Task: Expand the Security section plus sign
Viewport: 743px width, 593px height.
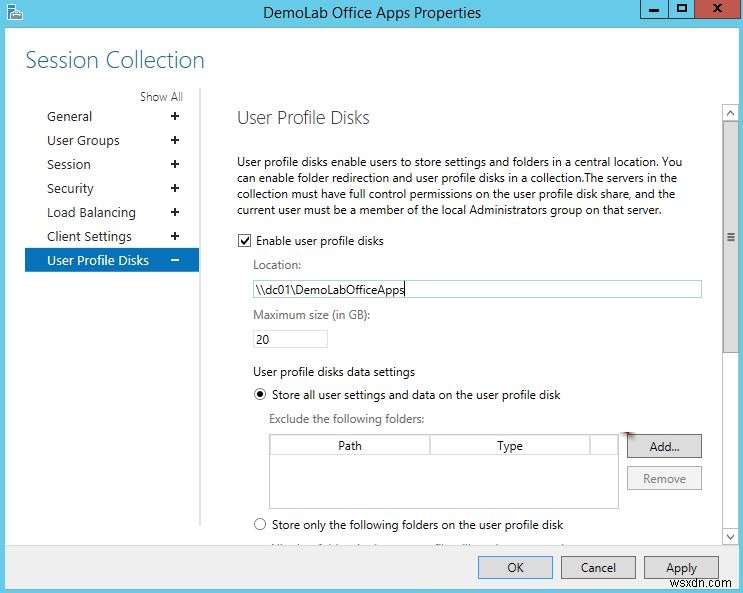Action: [x=175, y=188]
